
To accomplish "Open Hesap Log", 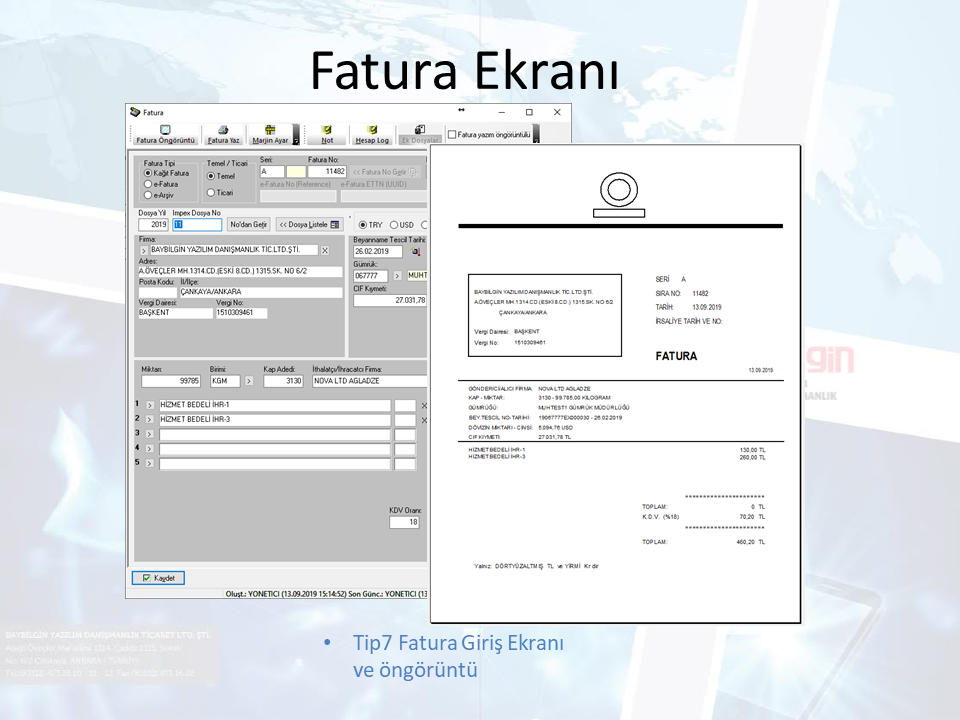I will click(x=372, y=134).
